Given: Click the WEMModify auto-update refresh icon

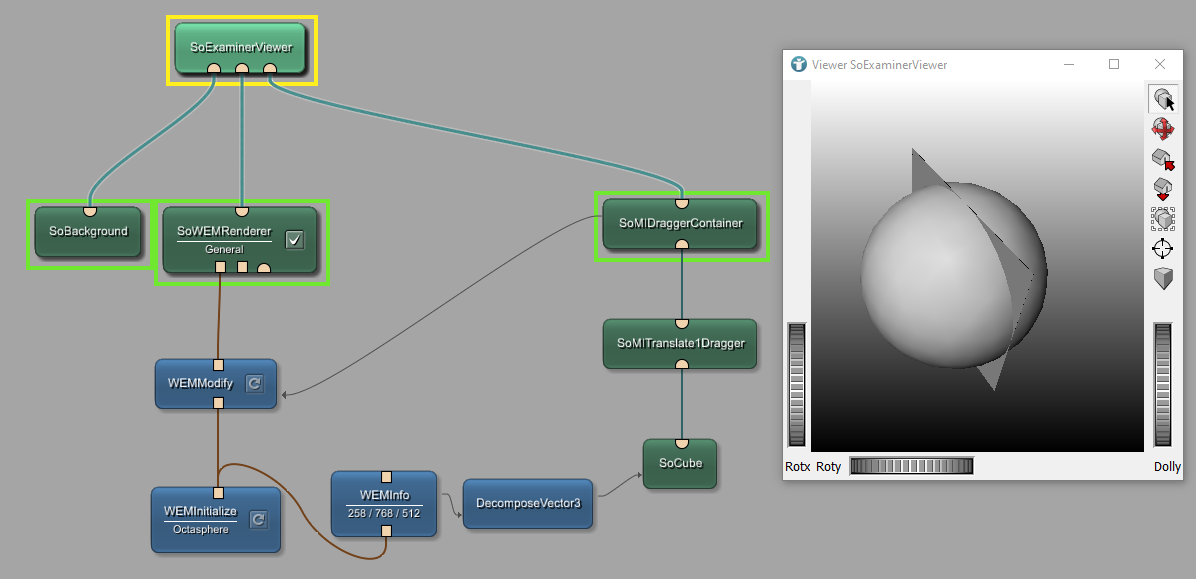Looking at the screenshot, I should coord(254,384).
